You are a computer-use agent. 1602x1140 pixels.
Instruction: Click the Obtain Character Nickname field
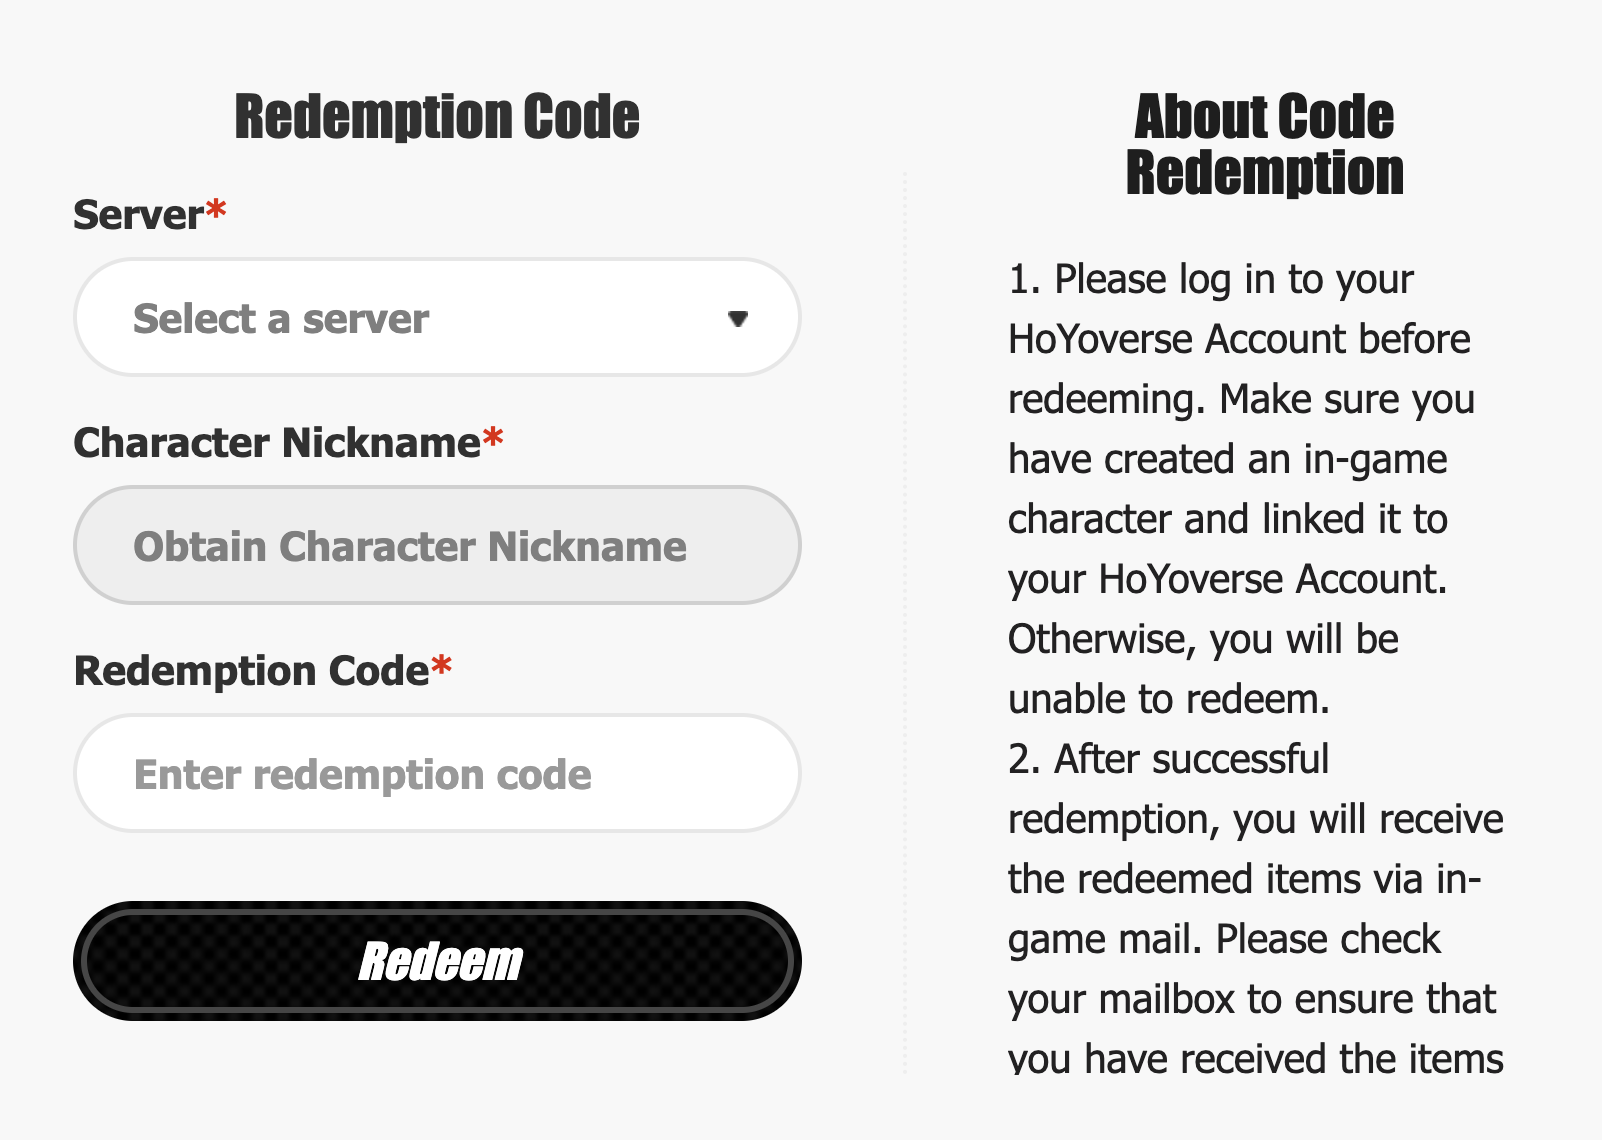(x=436, y=546)
